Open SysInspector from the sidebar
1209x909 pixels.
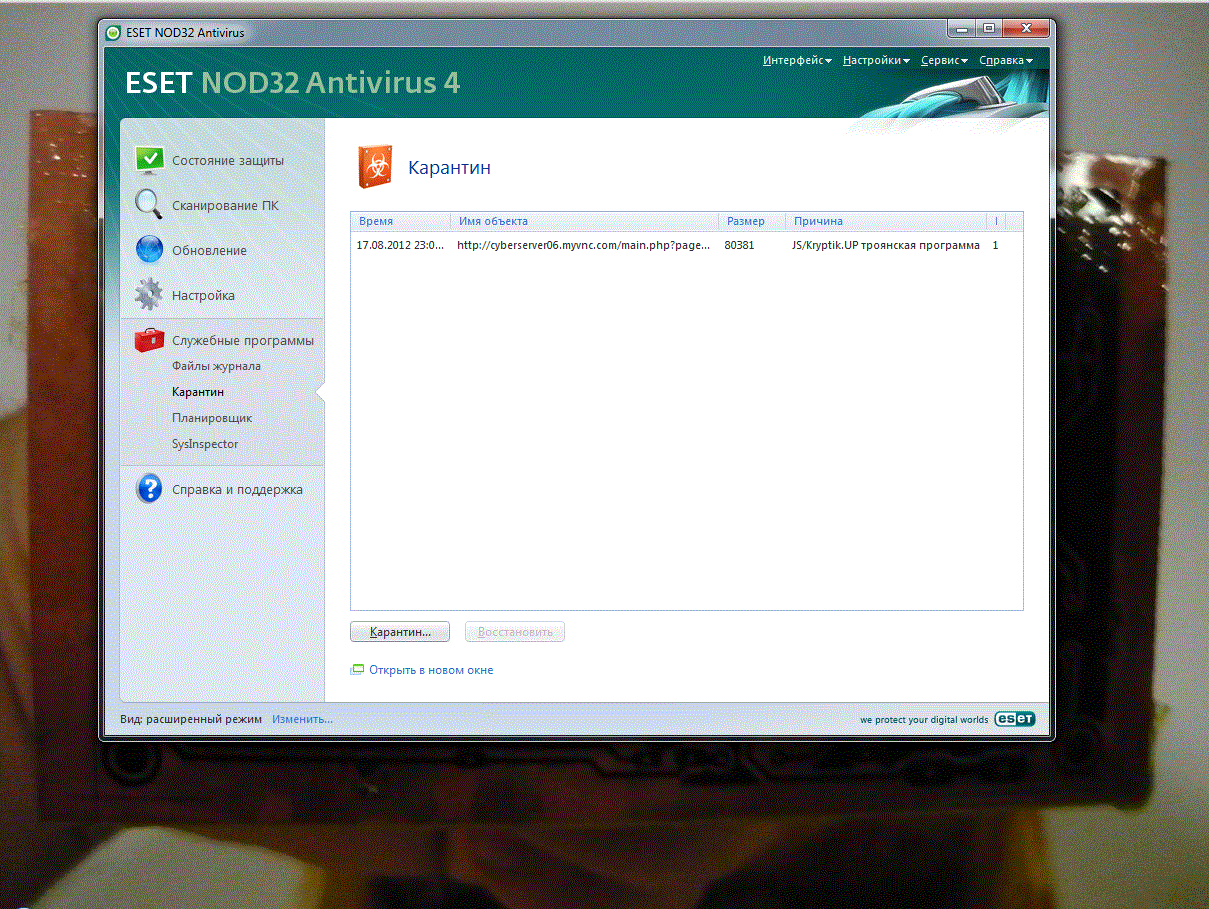point(205,444)
